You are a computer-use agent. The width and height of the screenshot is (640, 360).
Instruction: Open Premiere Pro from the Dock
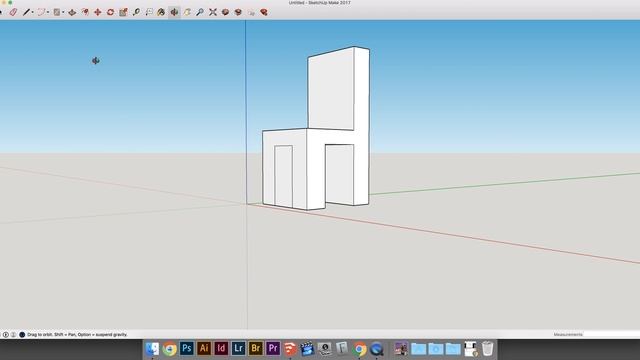(273, 349)
